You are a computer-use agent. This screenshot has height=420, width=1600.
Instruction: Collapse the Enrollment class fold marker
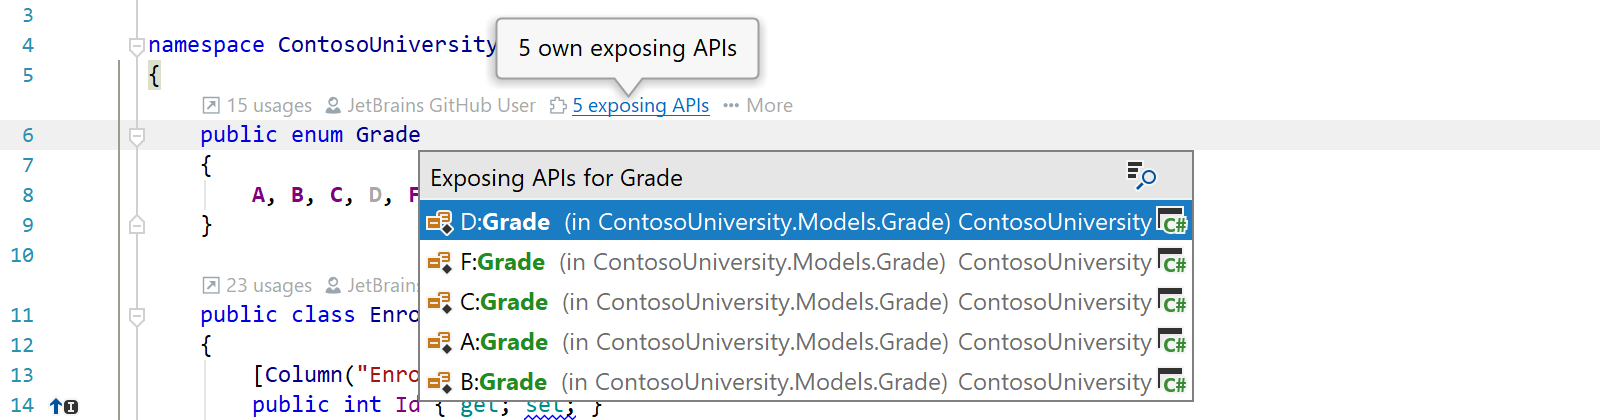pyautogui.click(x=137, y=315)
